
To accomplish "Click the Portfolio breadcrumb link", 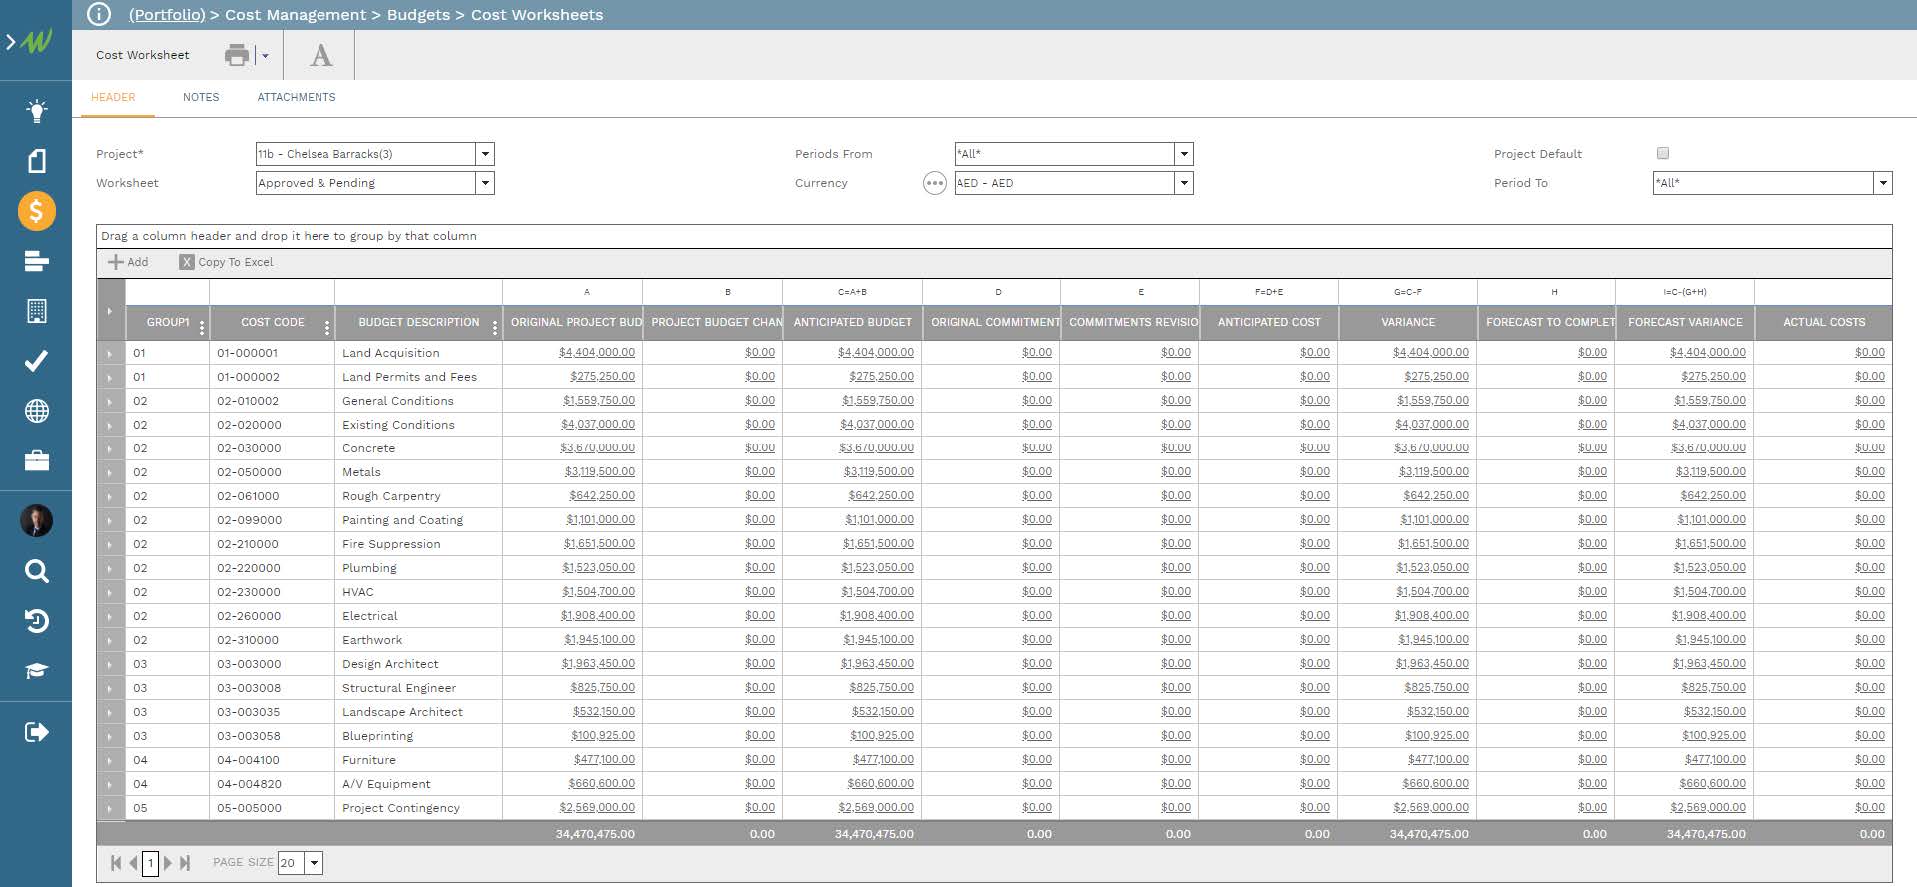I will click(x=167, y=15).
